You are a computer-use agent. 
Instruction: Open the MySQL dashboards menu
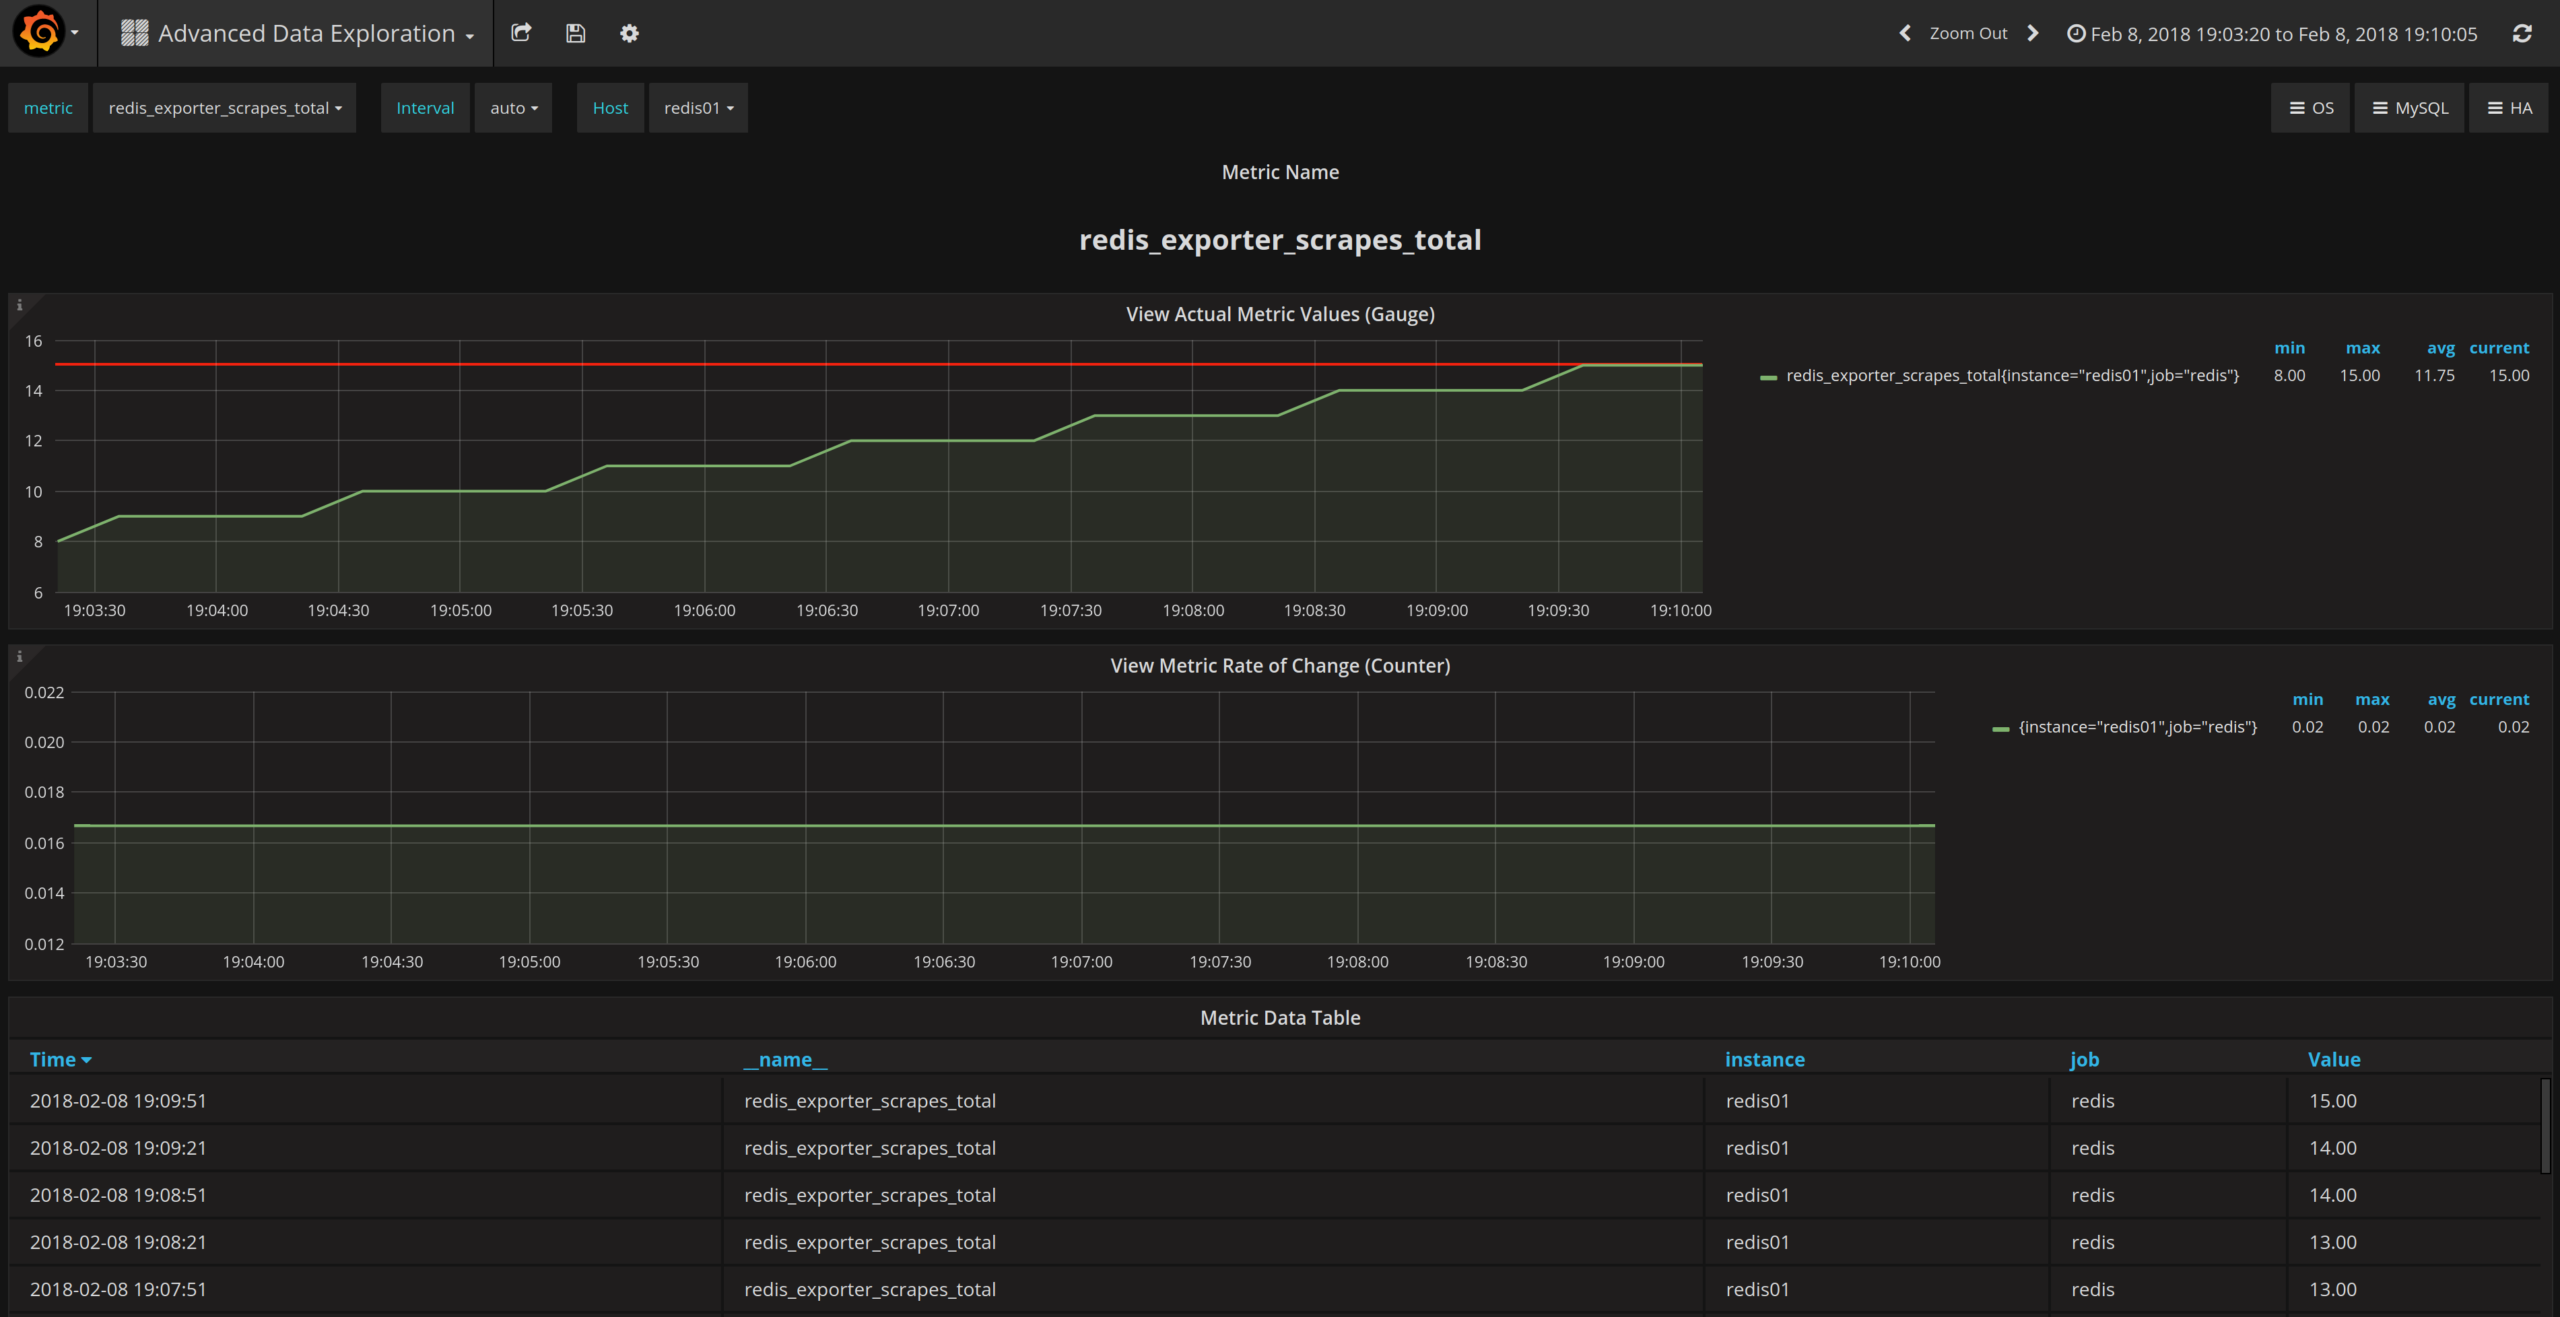click(x=2410, y=108)
